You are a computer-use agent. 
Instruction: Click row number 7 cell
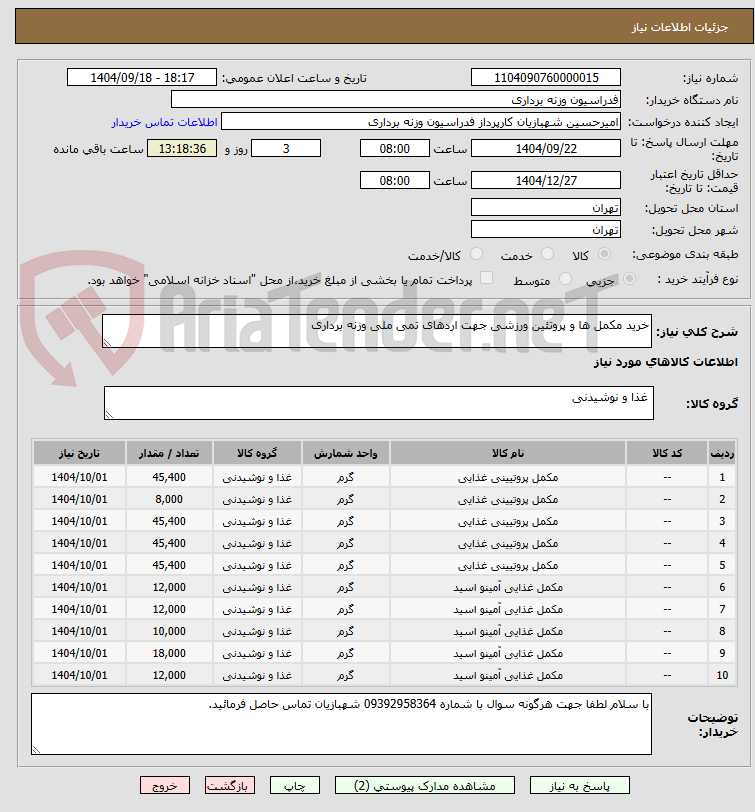722,609
